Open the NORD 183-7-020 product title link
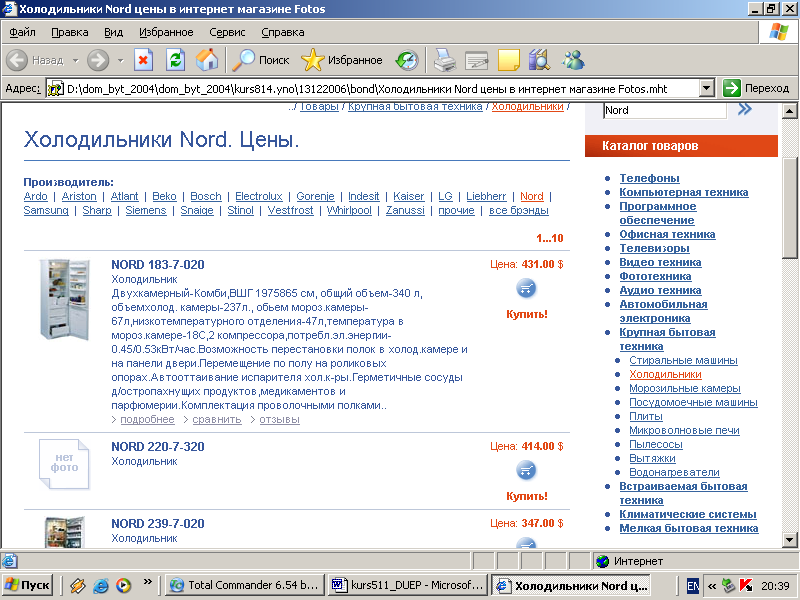Image resolution: width=800 pixels, height=600 pixels. pos(158,265)
